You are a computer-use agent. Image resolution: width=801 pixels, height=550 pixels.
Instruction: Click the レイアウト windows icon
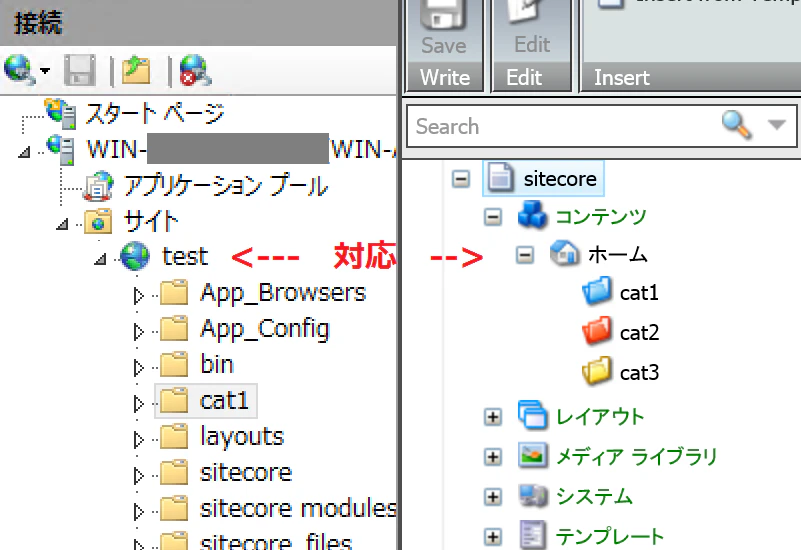pyautogui.click(x=533, y=414)
